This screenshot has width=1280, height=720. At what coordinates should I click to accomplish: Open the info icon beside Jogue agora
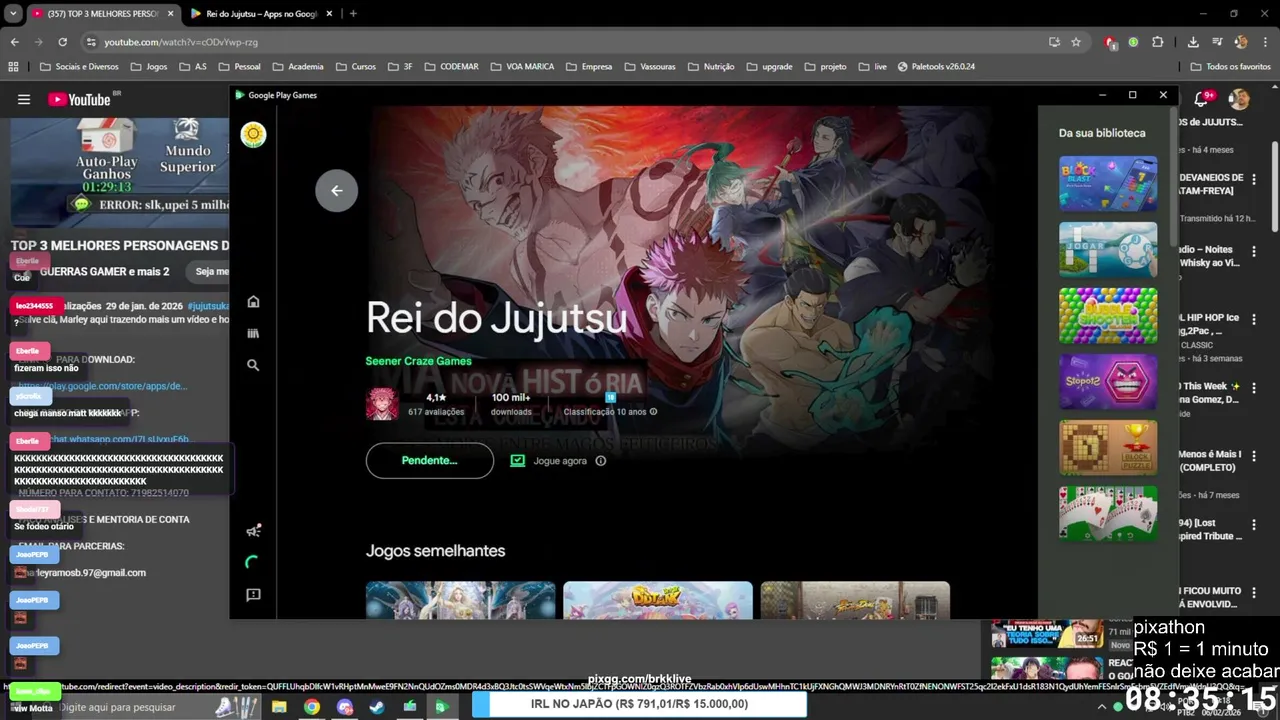(601, 461)
